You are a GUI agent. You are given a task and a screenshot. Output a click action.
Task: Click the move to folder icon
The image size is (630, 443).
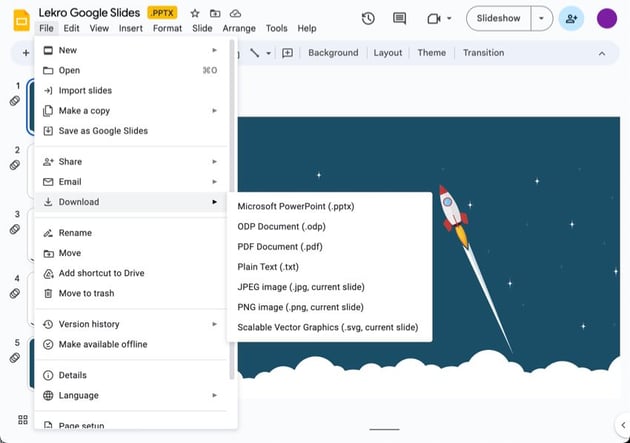click(215, 13)
